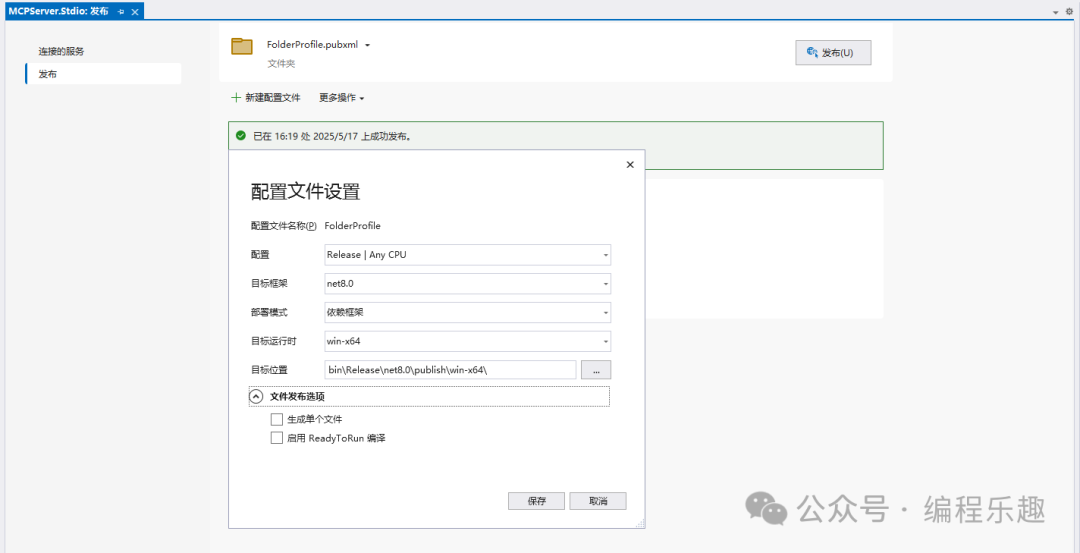The width and height of the screenshot is (1080, 553).
Task: Click the FolderProfile profile name text
Action: pos(352,225)
